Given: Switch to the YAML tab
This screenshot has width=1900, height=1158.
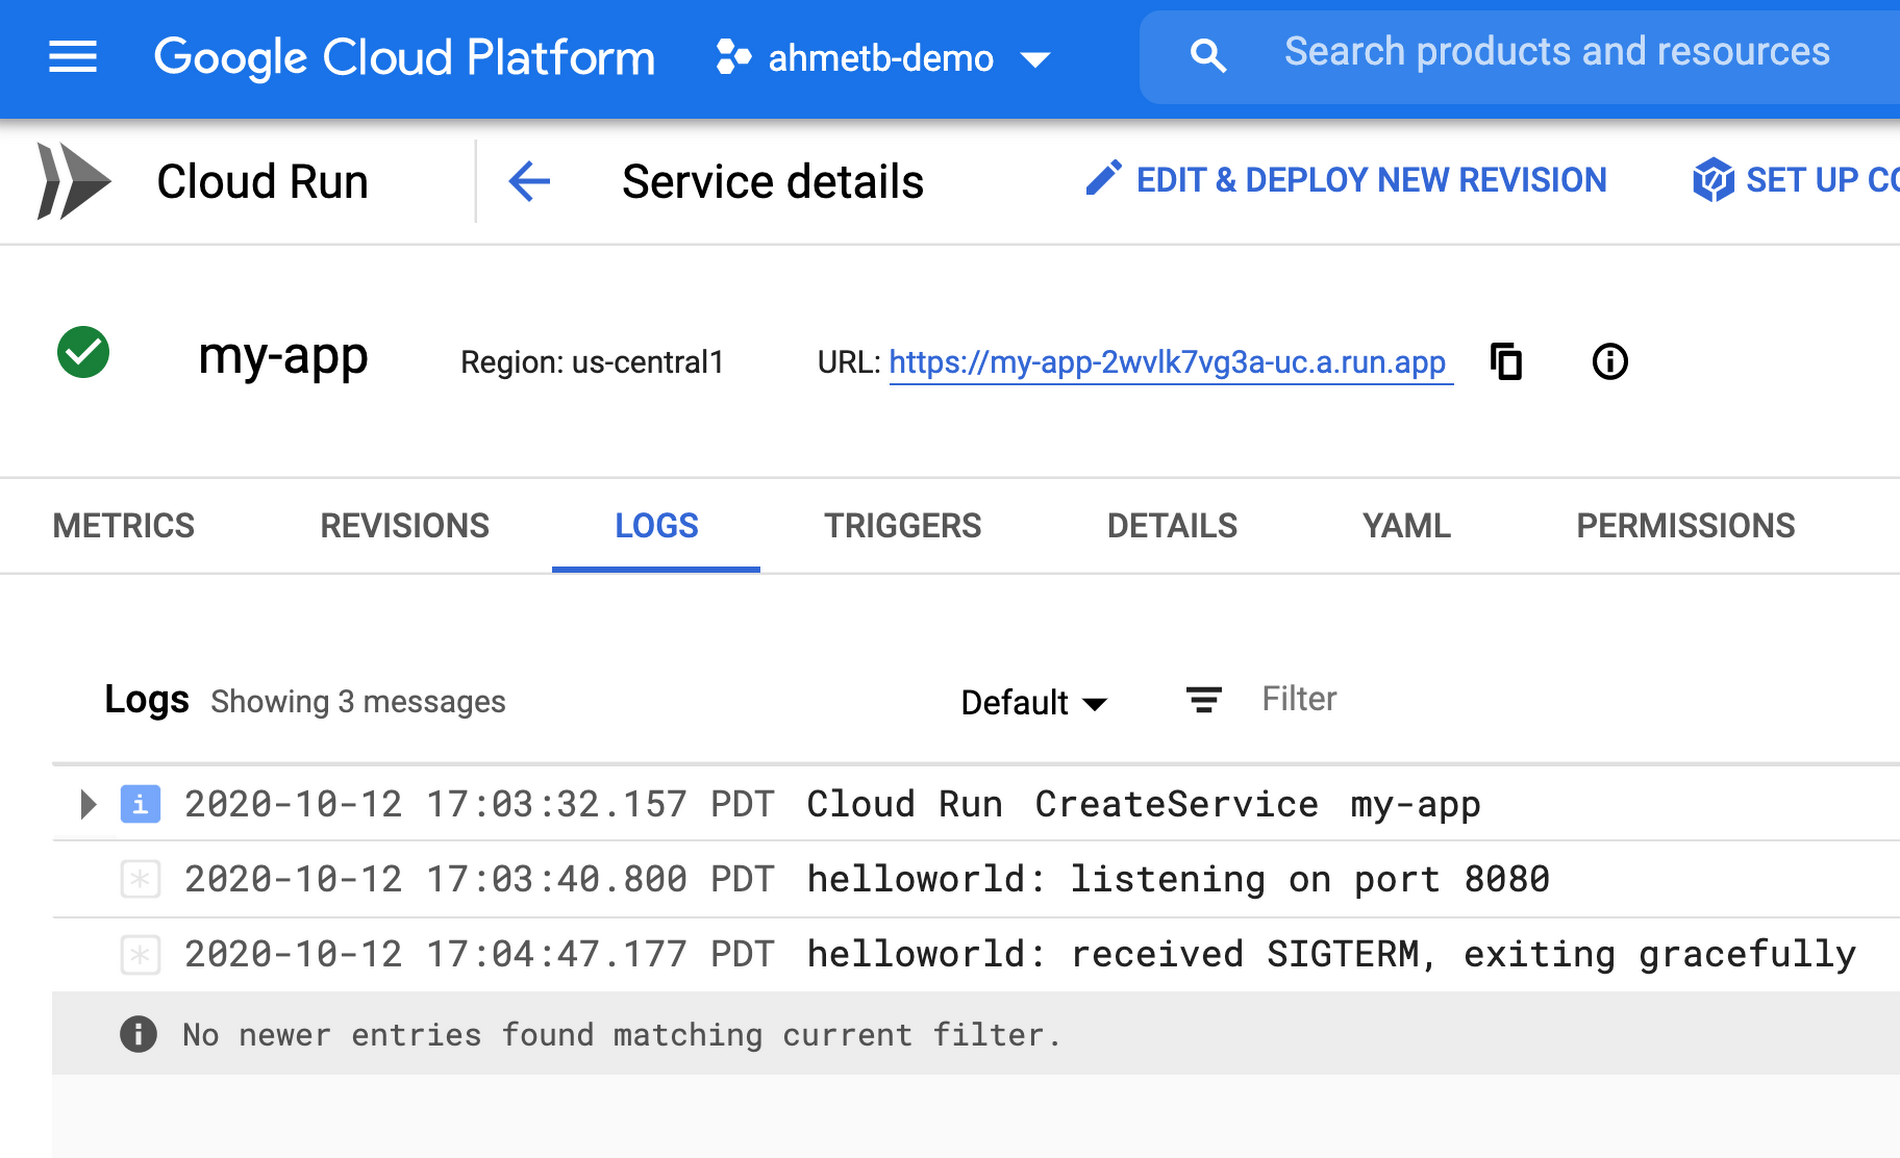Looking at the screenshot, I should [x=1406, y=526].
